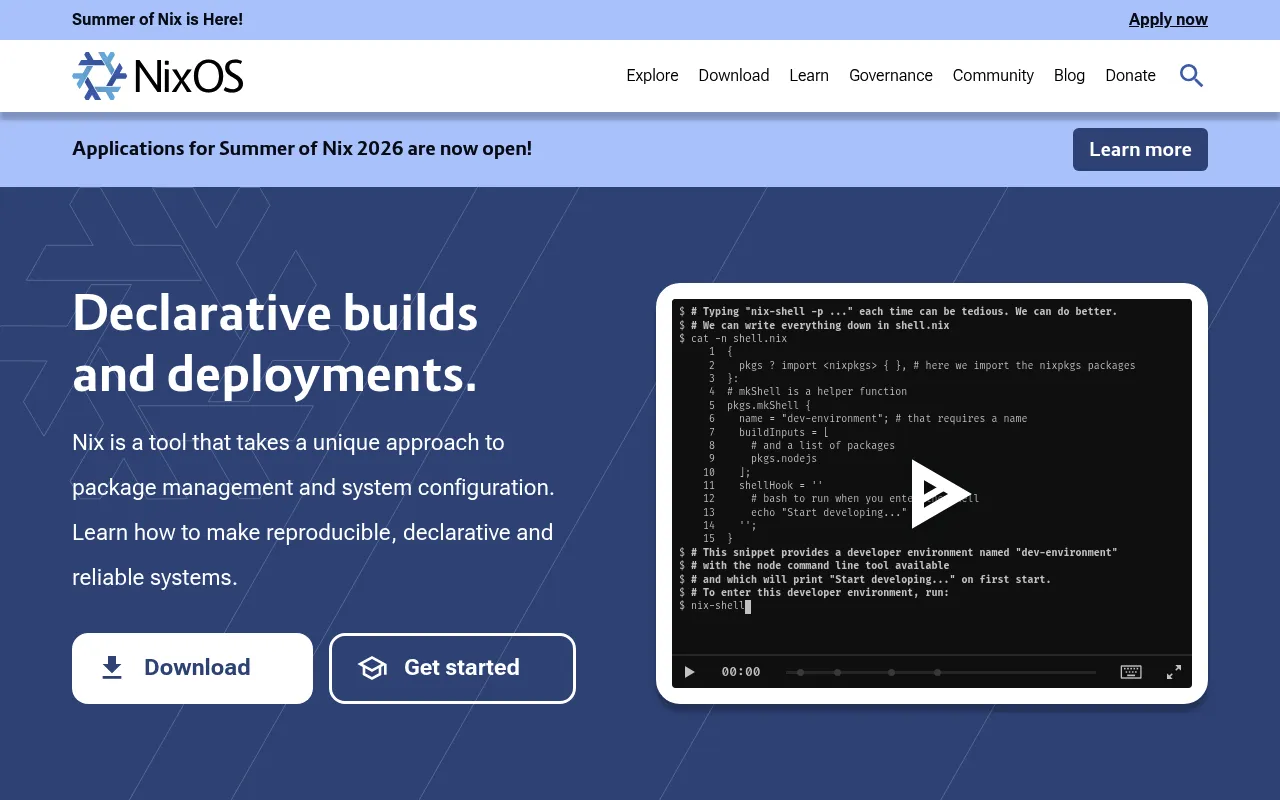1280x800 pixels.
Task: Click the Get started button
Action: tap(452, 668)
